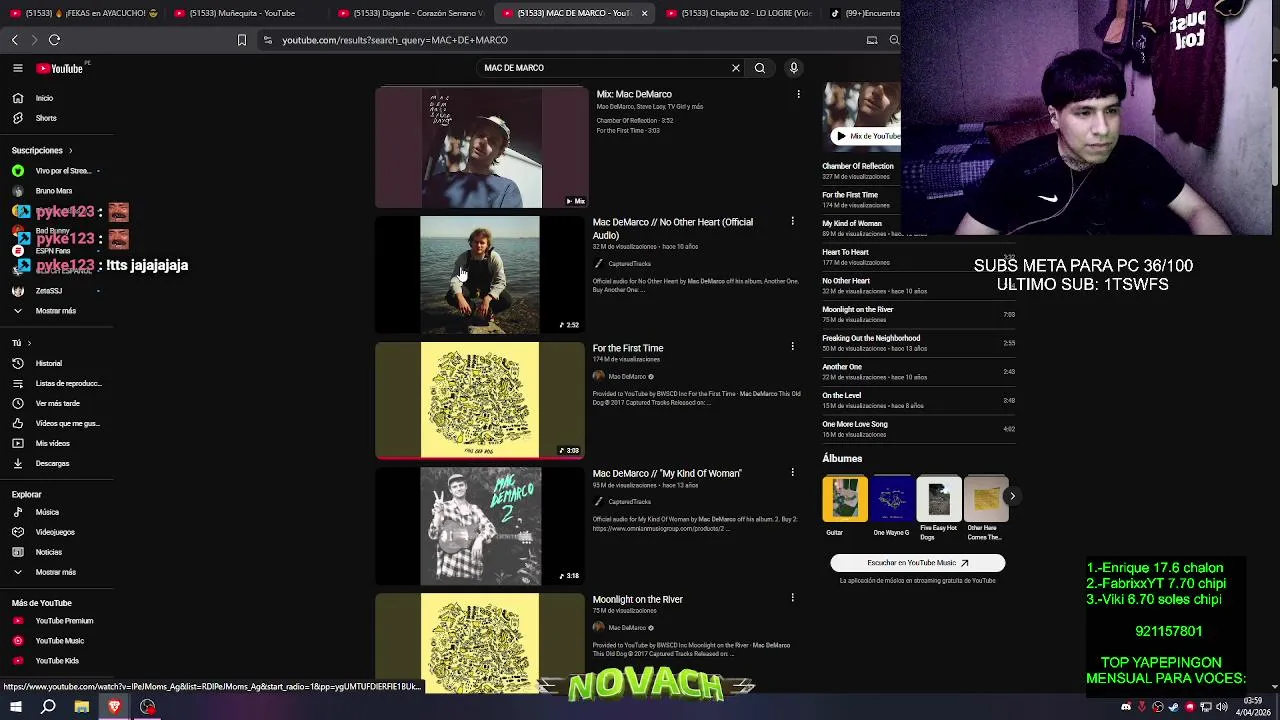Show next albums with the carousel arrow

tap(1012, 496)
